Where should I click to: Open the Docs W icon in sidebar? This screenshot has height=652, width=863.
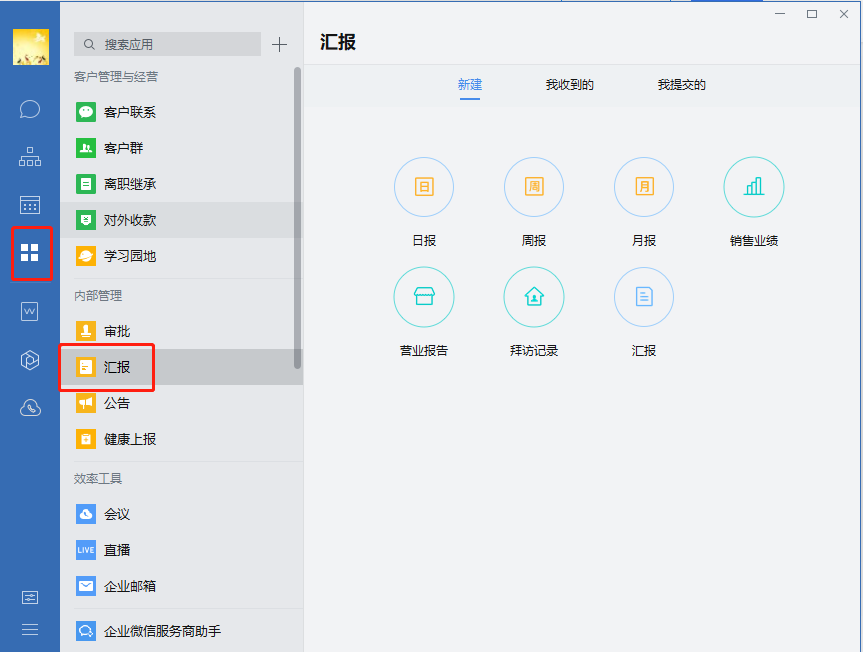30,311
